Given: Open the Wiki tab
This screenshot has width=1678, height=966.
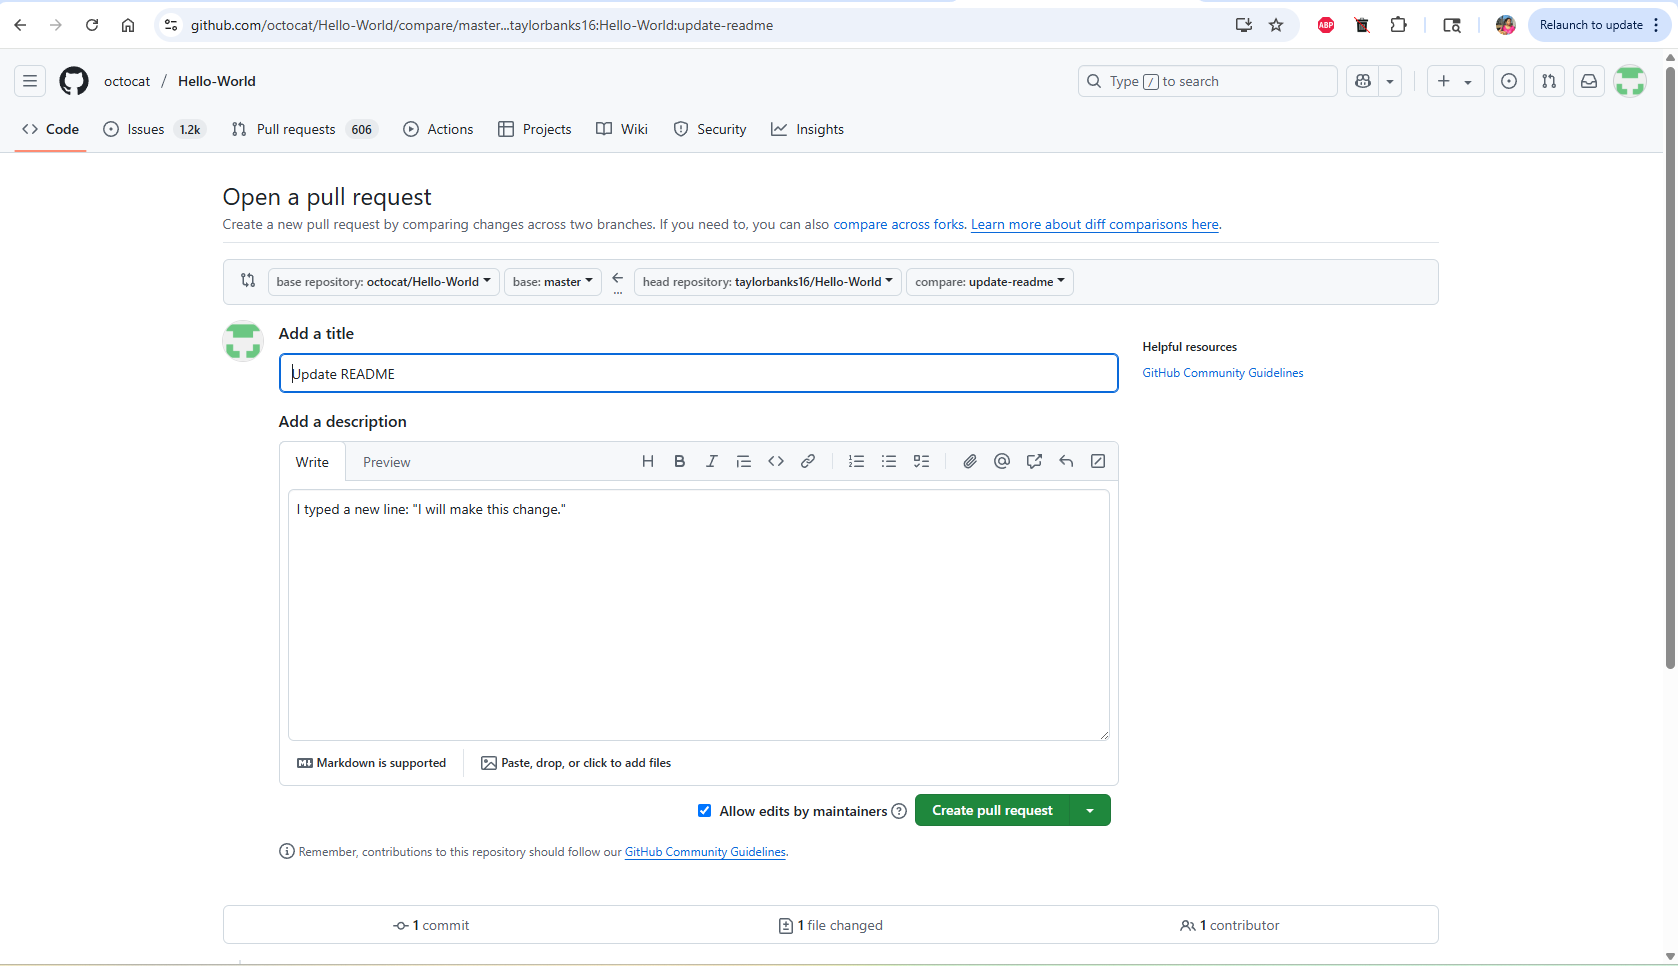Looking at the screenshot, I should pos(622,129).
